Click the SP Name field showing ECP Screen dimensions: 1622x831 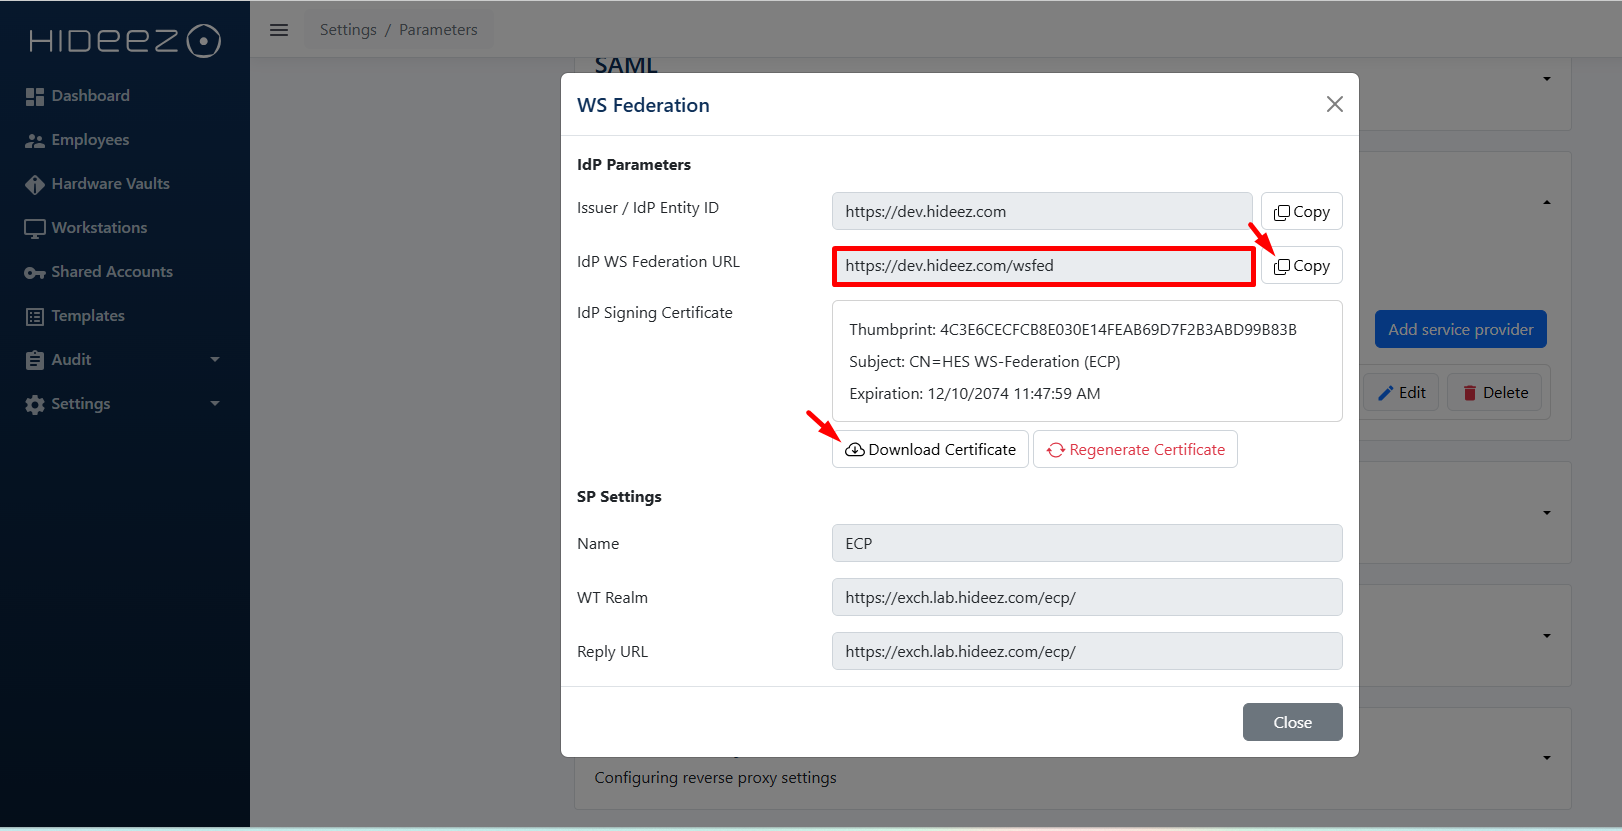click(1086, 544)
